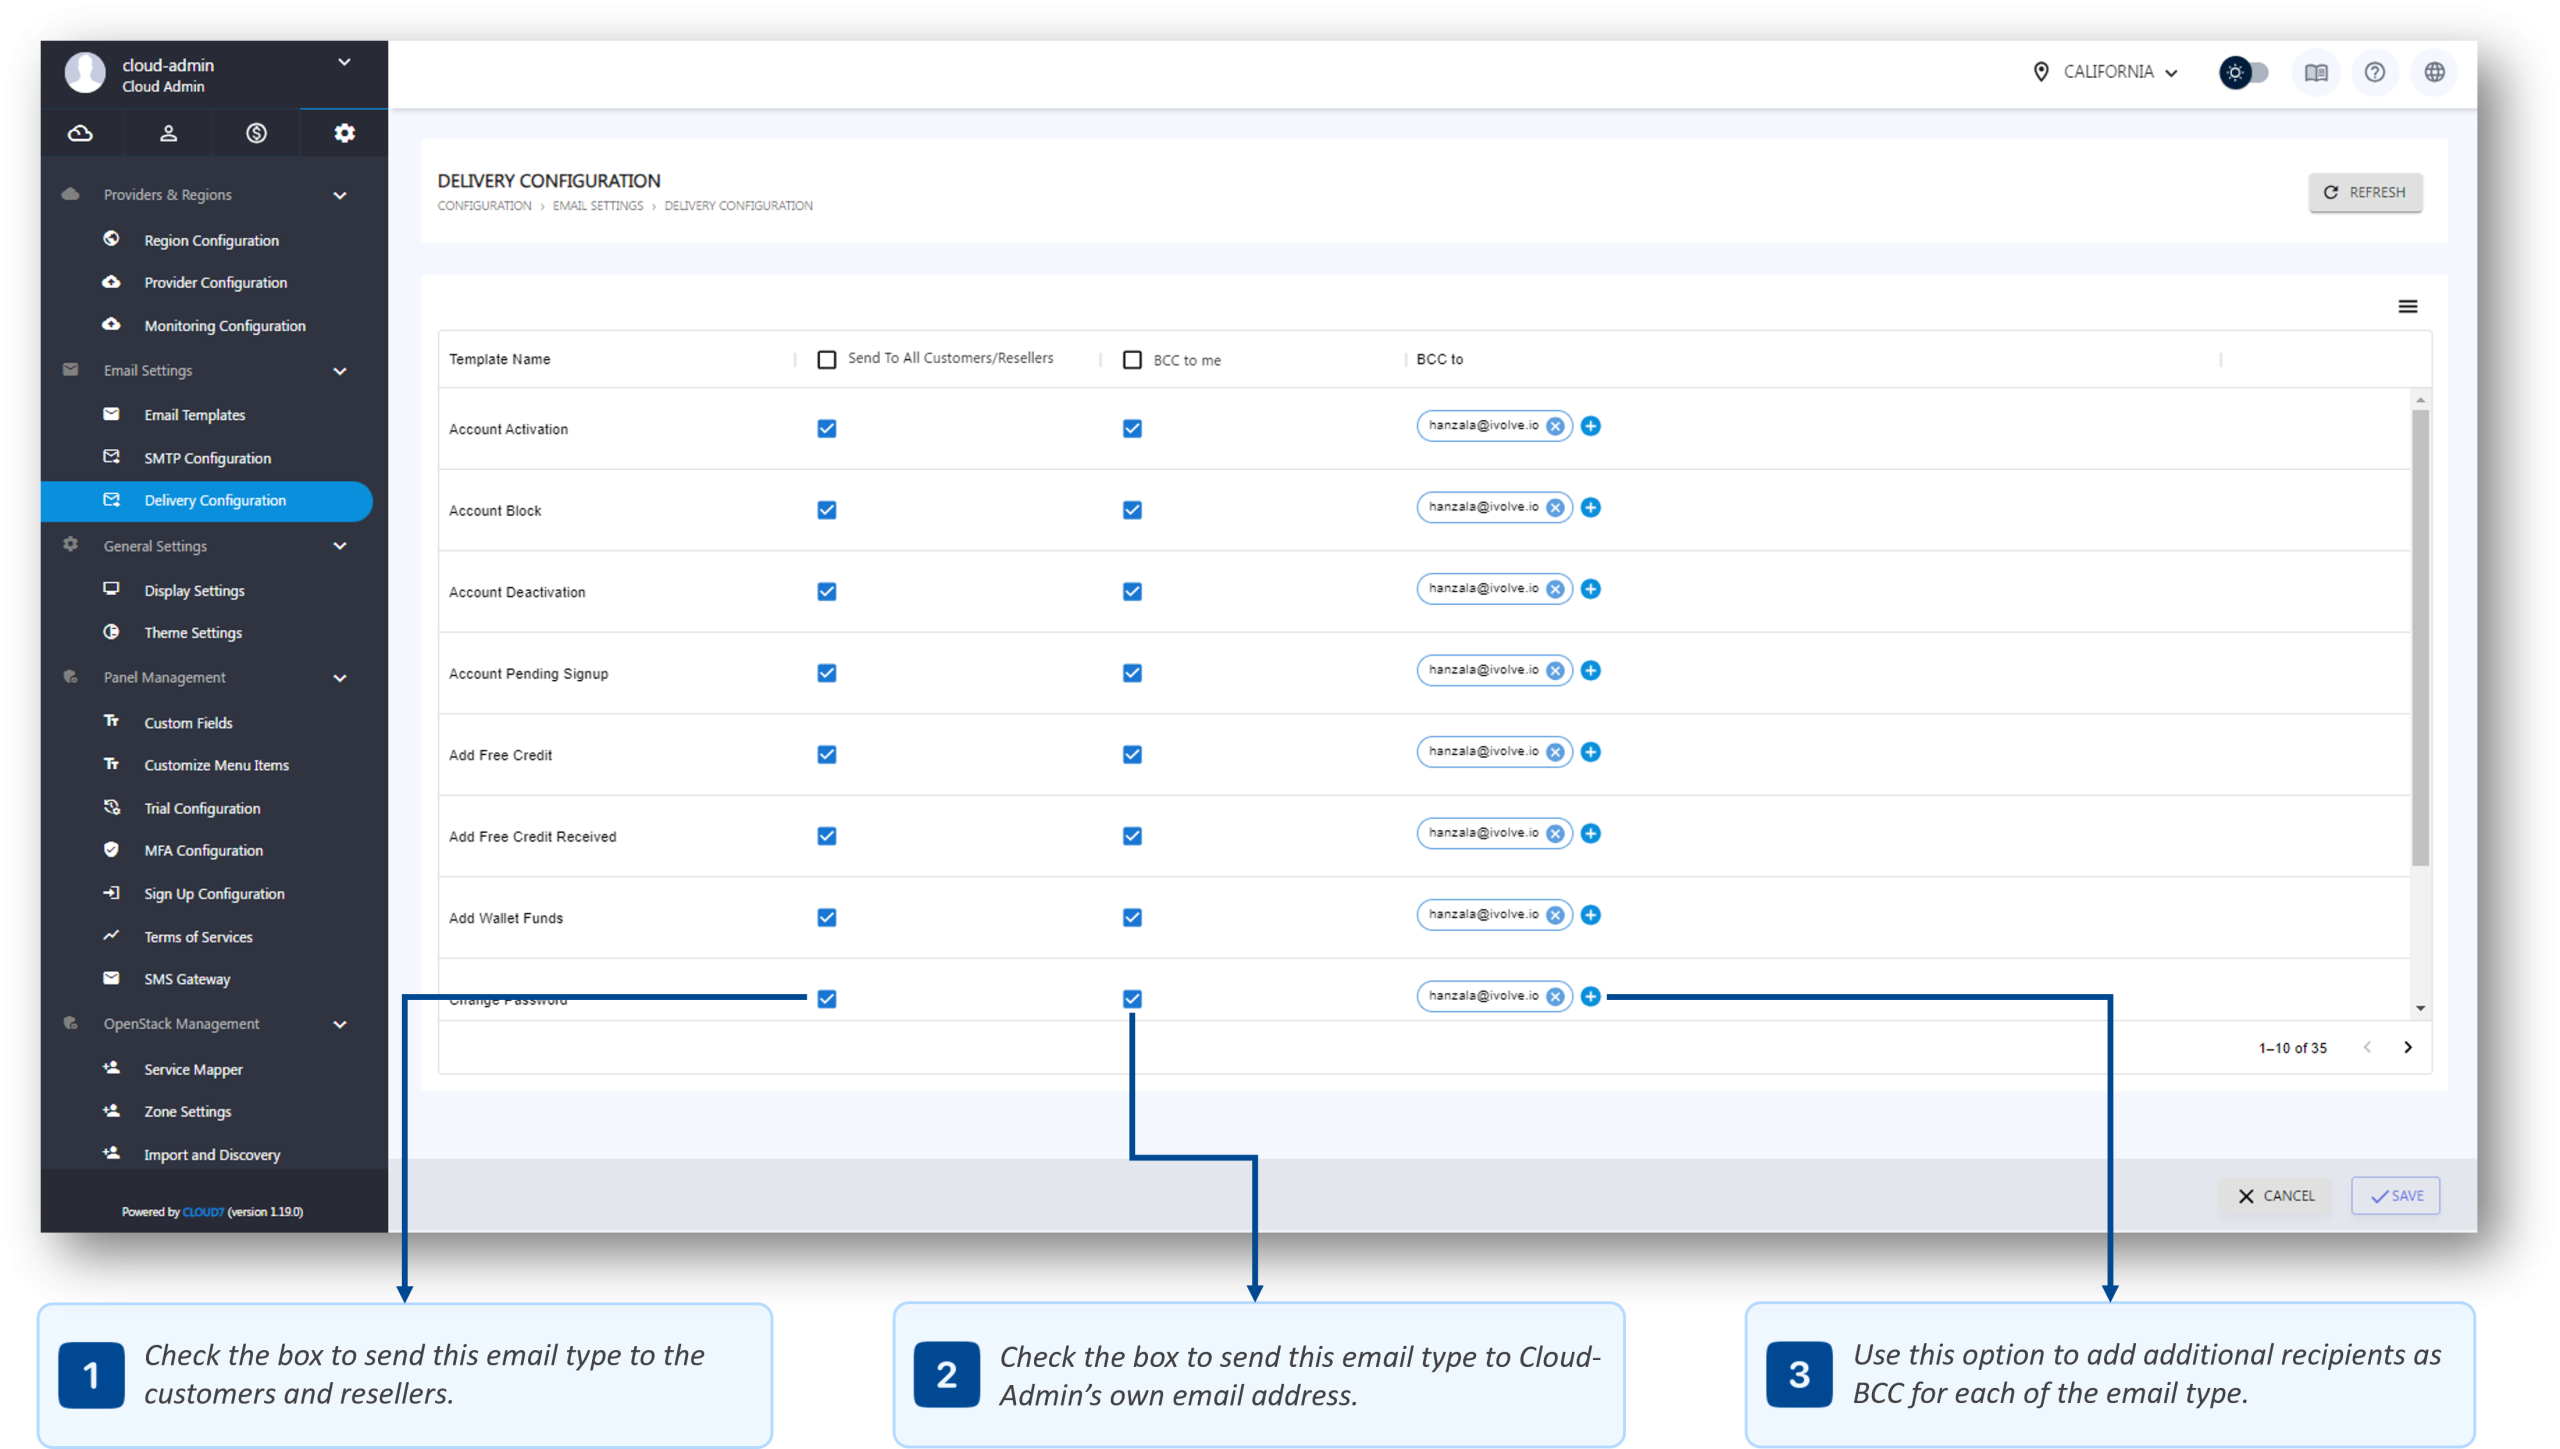Uncheck BCC to me for Account Deactivation
The width and height of the screenshot is (2560, 1449).
1132,592
